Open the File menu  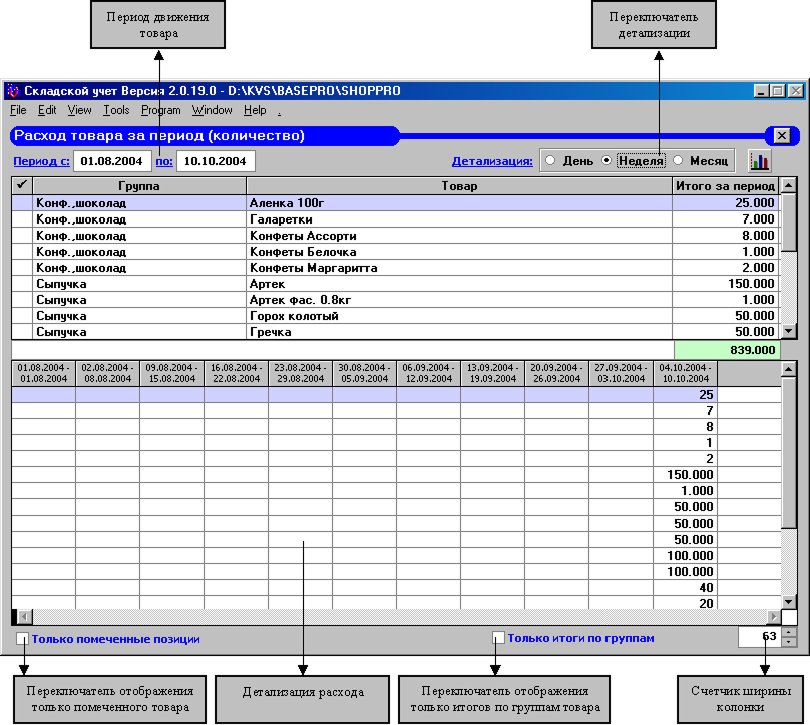tap(18, 110)
